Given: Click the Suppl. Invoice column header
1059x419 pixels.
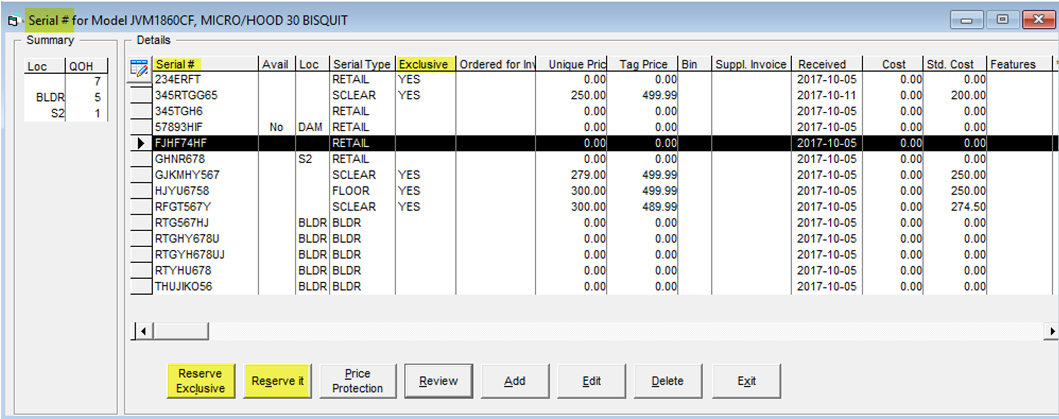Looking at the screenshot, I should click(751, 64).
